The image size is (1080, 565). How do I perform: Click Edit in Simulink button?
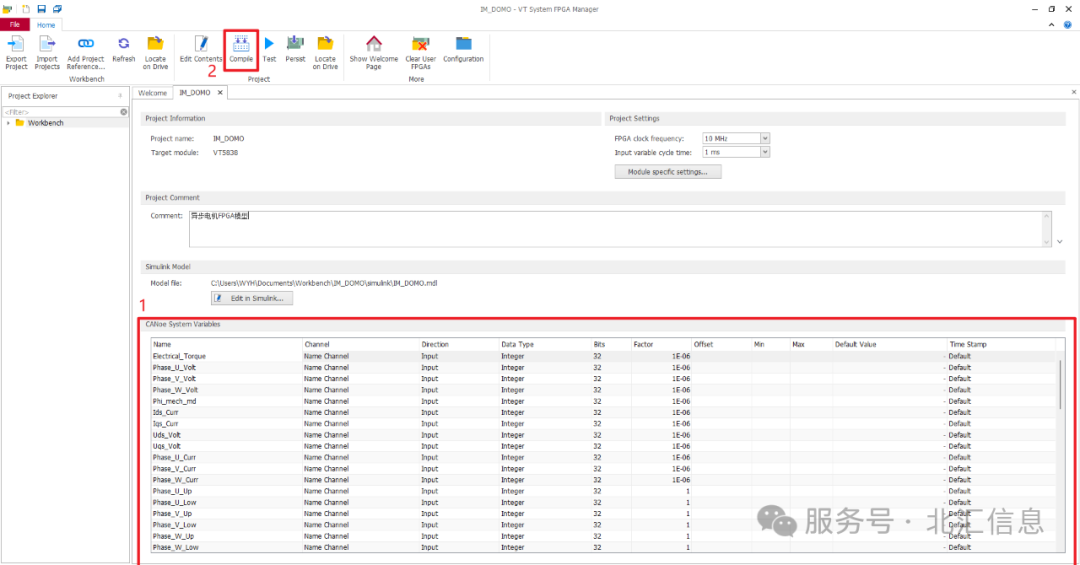click(x=251, y=298)
